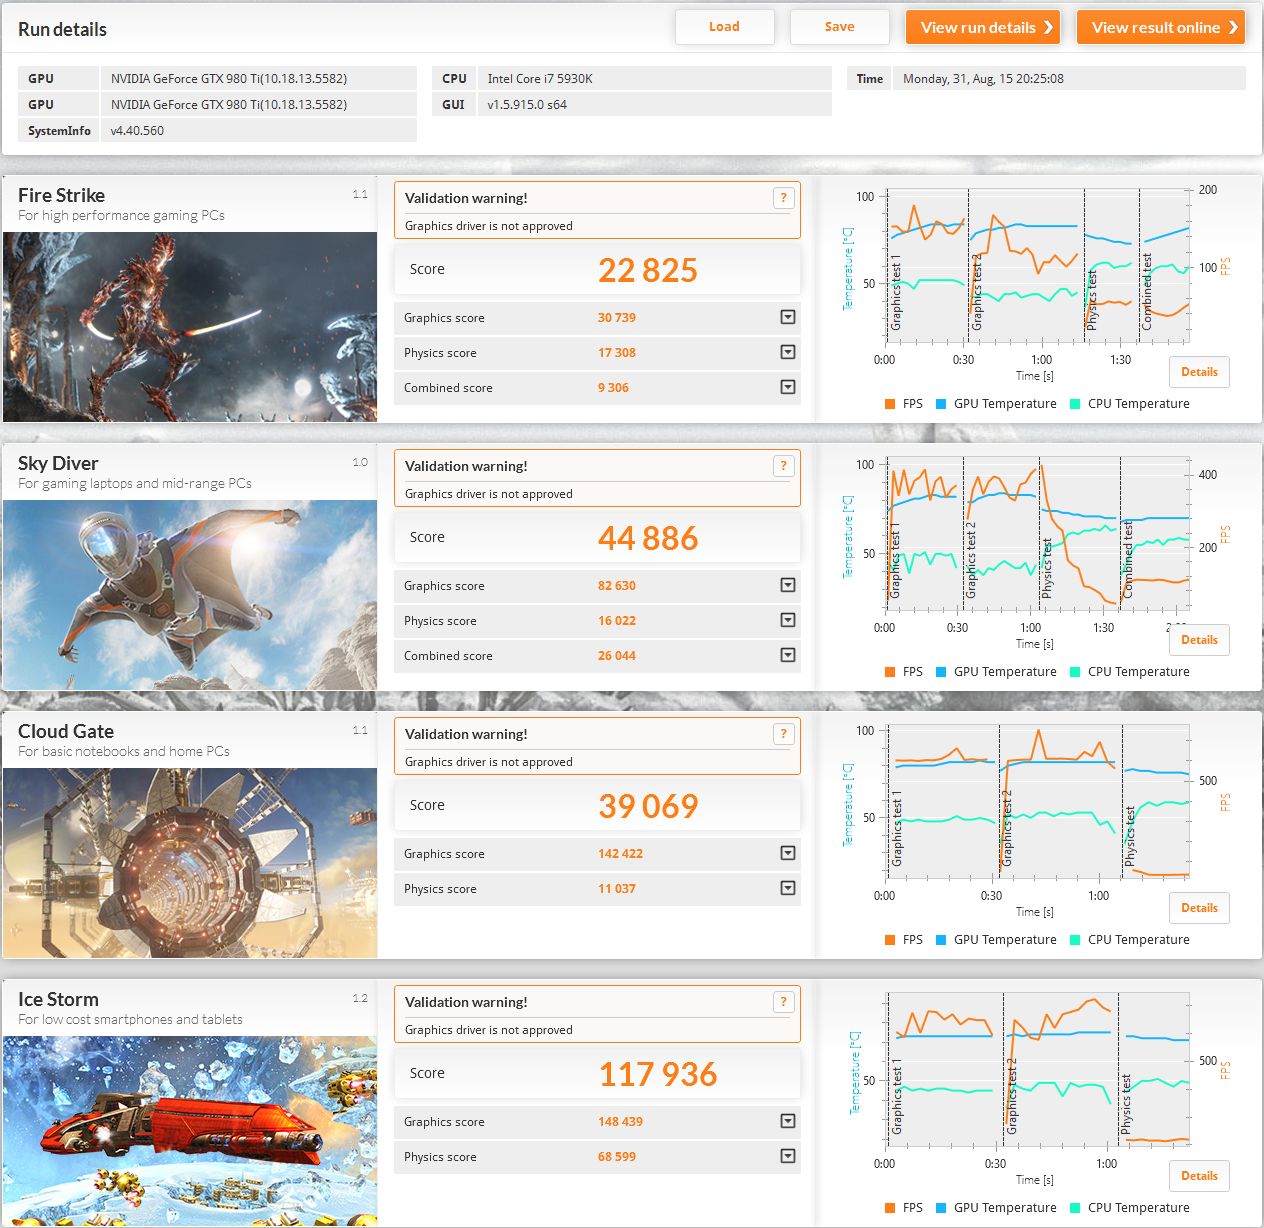Expand Sky Diver Graphics score 82 630
The width and height of the screenshot is (1264, 1228).
788,585
